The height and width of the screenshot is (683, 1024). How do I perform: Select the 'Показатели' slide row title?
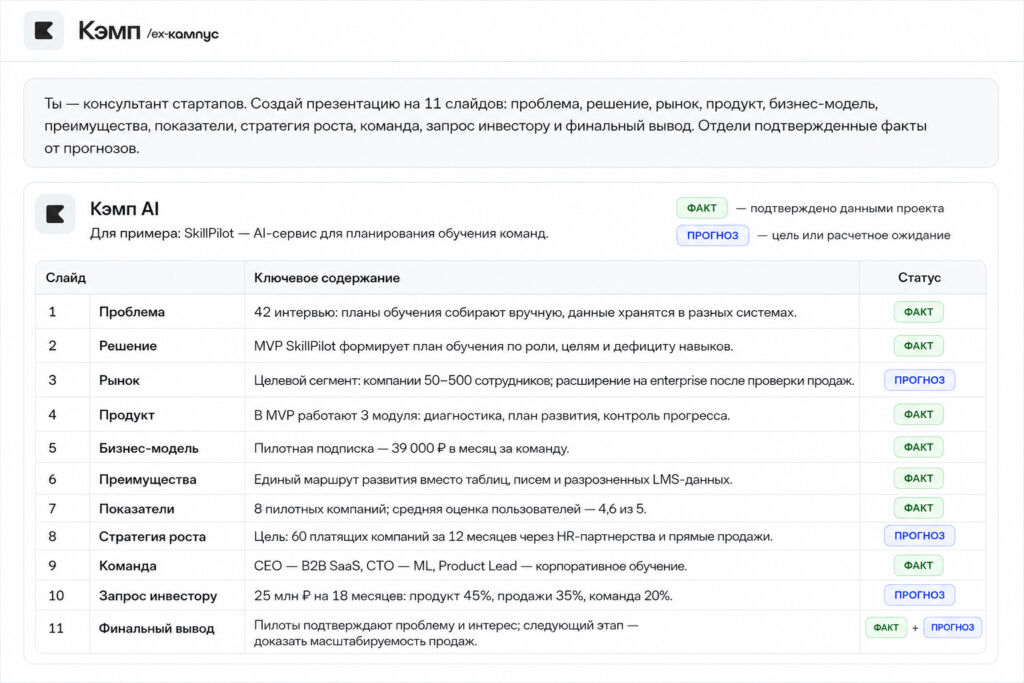136,509
